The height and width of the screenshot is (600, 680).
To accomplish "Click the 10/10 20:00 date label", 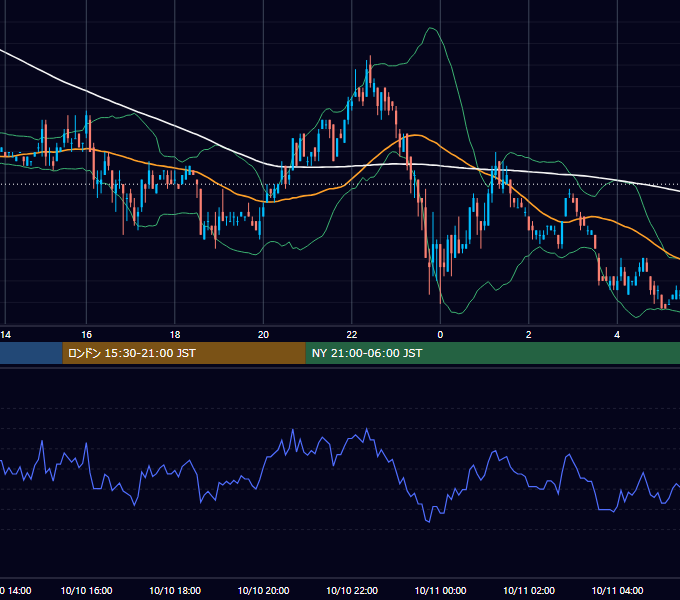I will (x=263, y=590).
